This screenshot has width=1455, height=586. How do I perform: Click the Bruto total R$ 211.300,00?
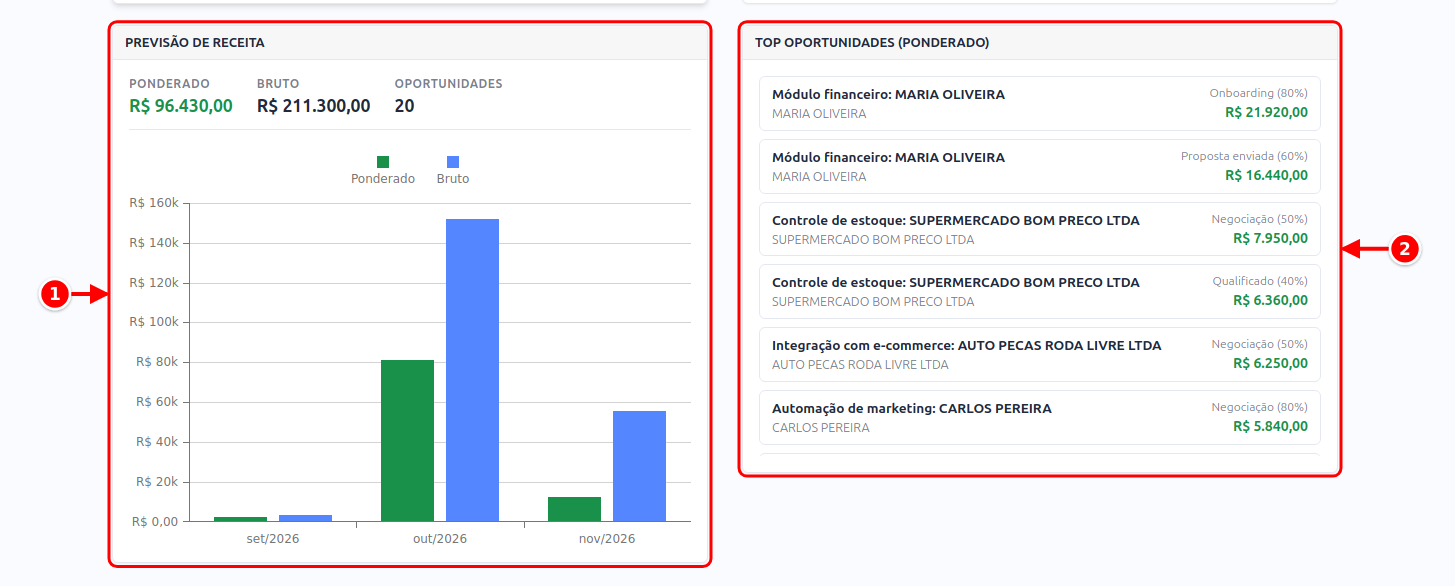point(313,106)
